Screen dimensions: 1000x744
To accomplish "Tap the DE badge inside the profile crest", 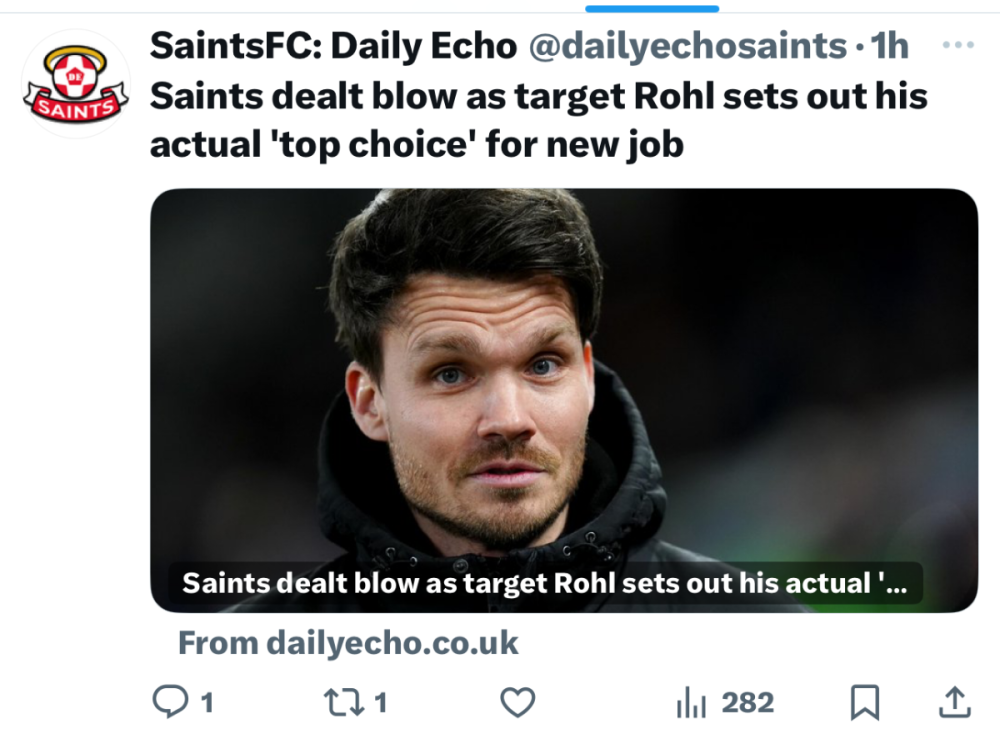I will click(x=75, y=74).
